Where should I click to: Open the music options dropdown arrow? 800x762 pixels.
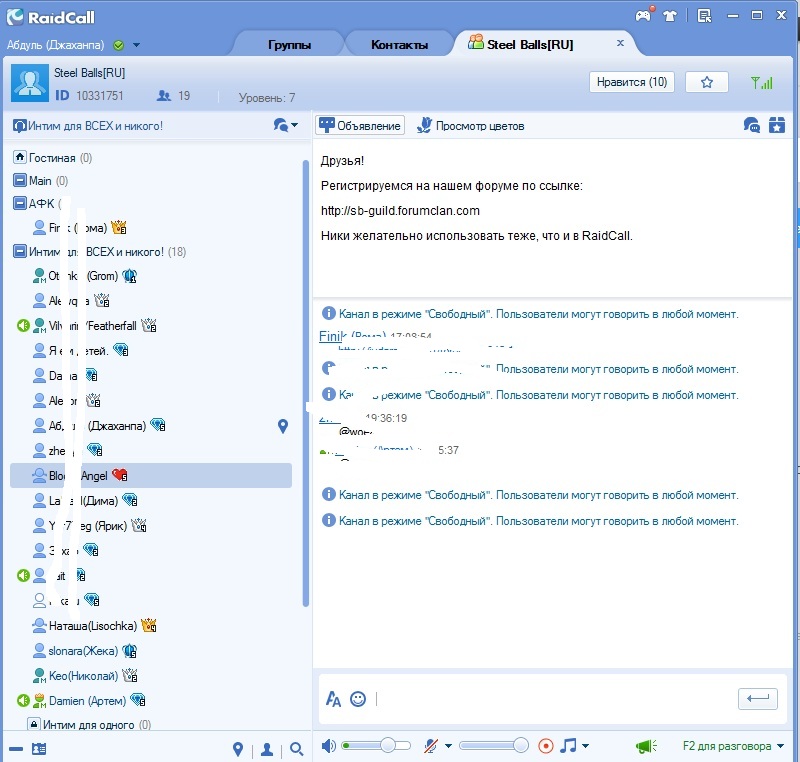click(585, 746)
